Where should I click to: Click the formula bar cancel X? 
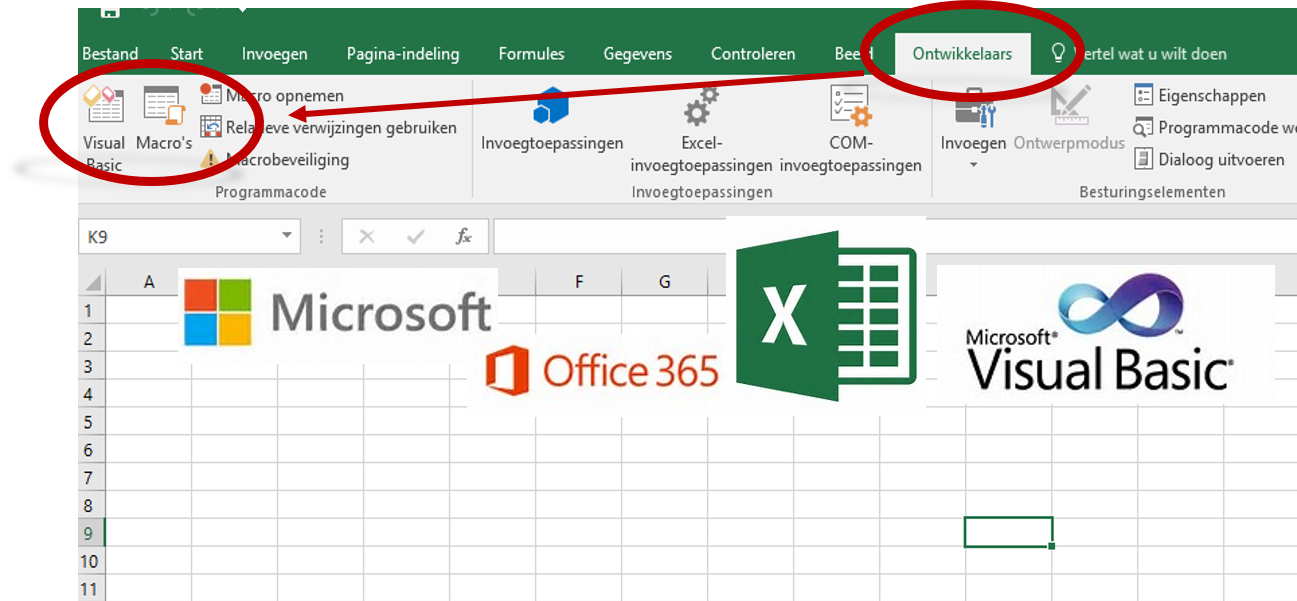(367, 237)
